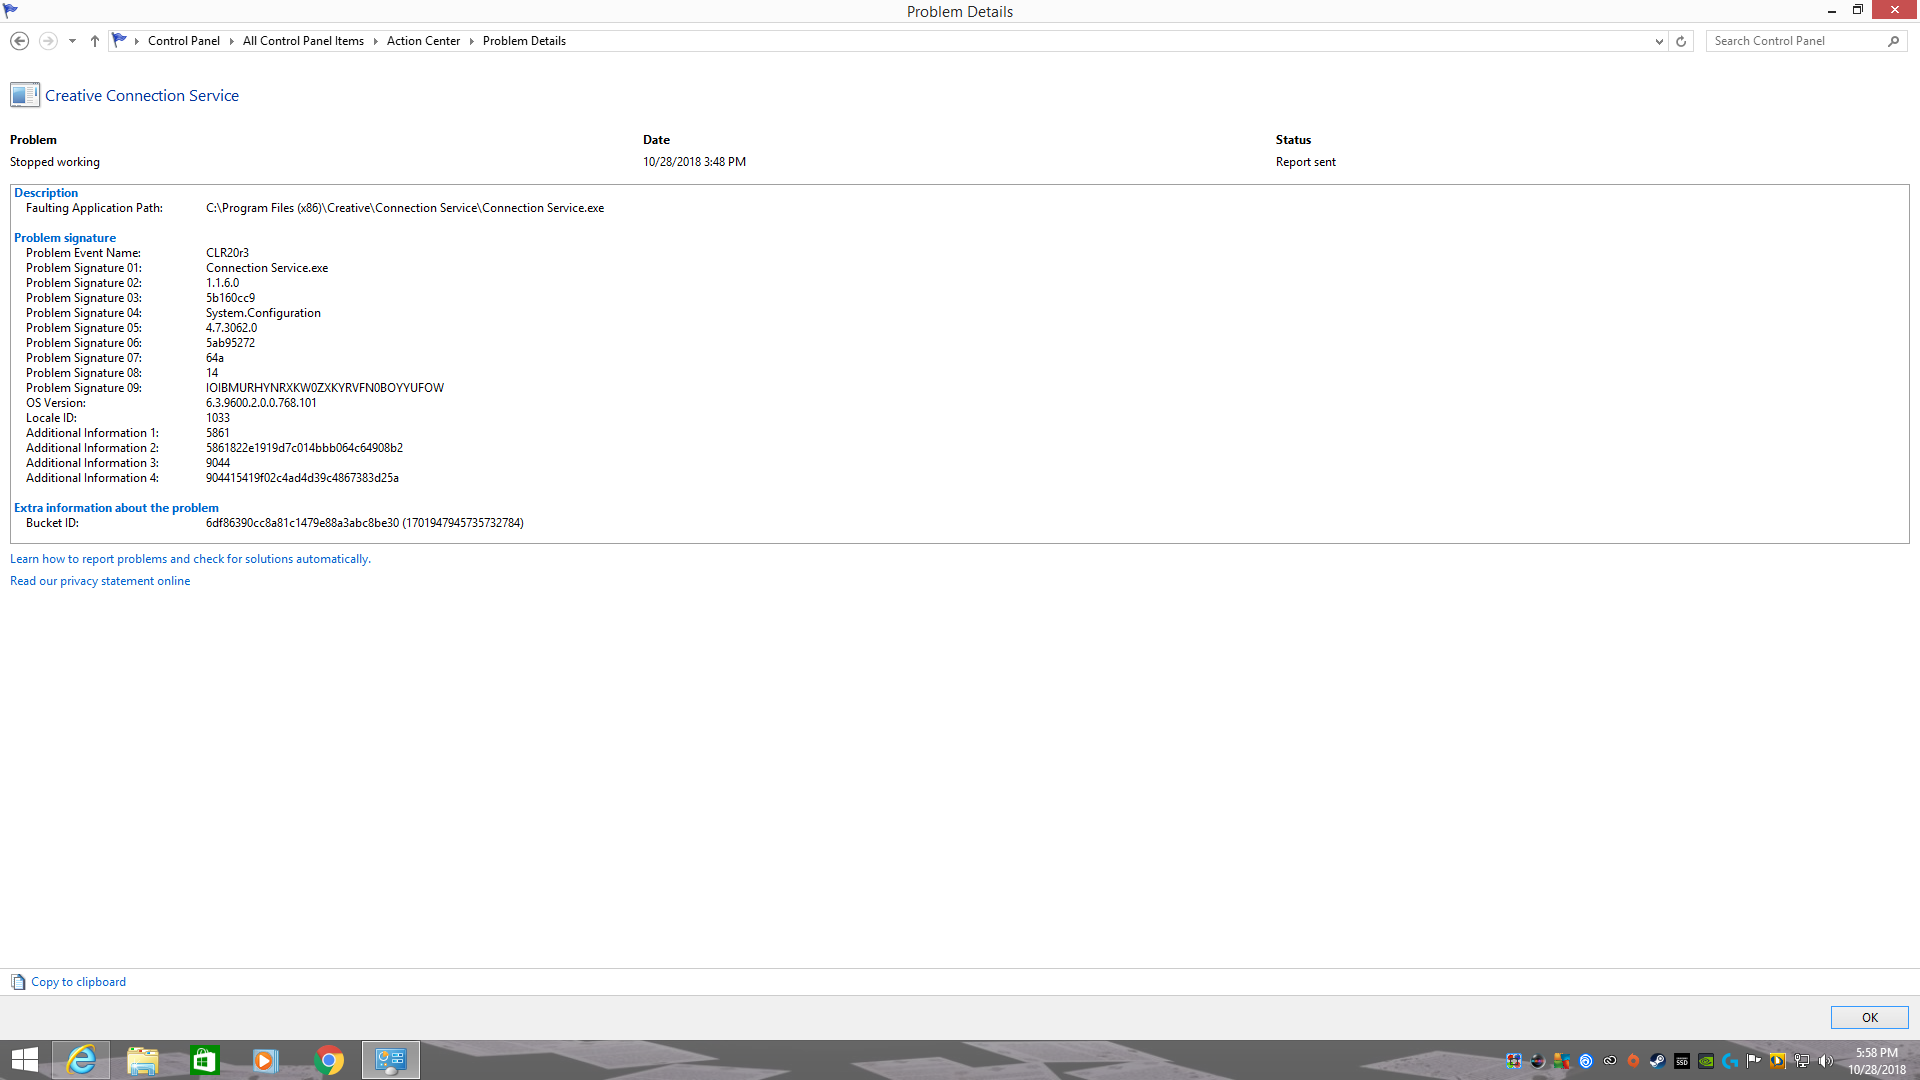Open 'Learn how to report problems' link
The image size is (1920, 1080).
point(190,559)
